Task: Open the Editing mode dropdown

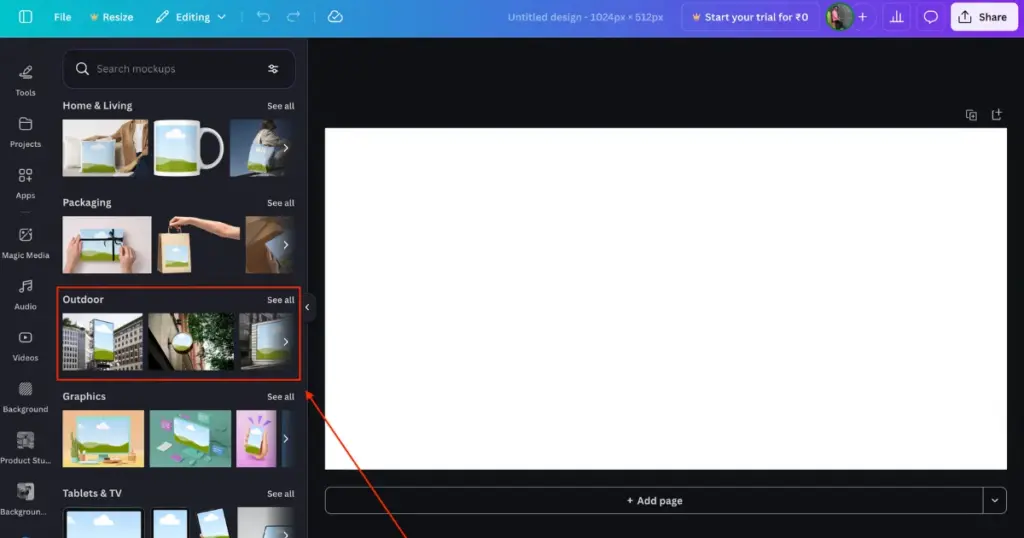Action: click(x=191, y=17)
